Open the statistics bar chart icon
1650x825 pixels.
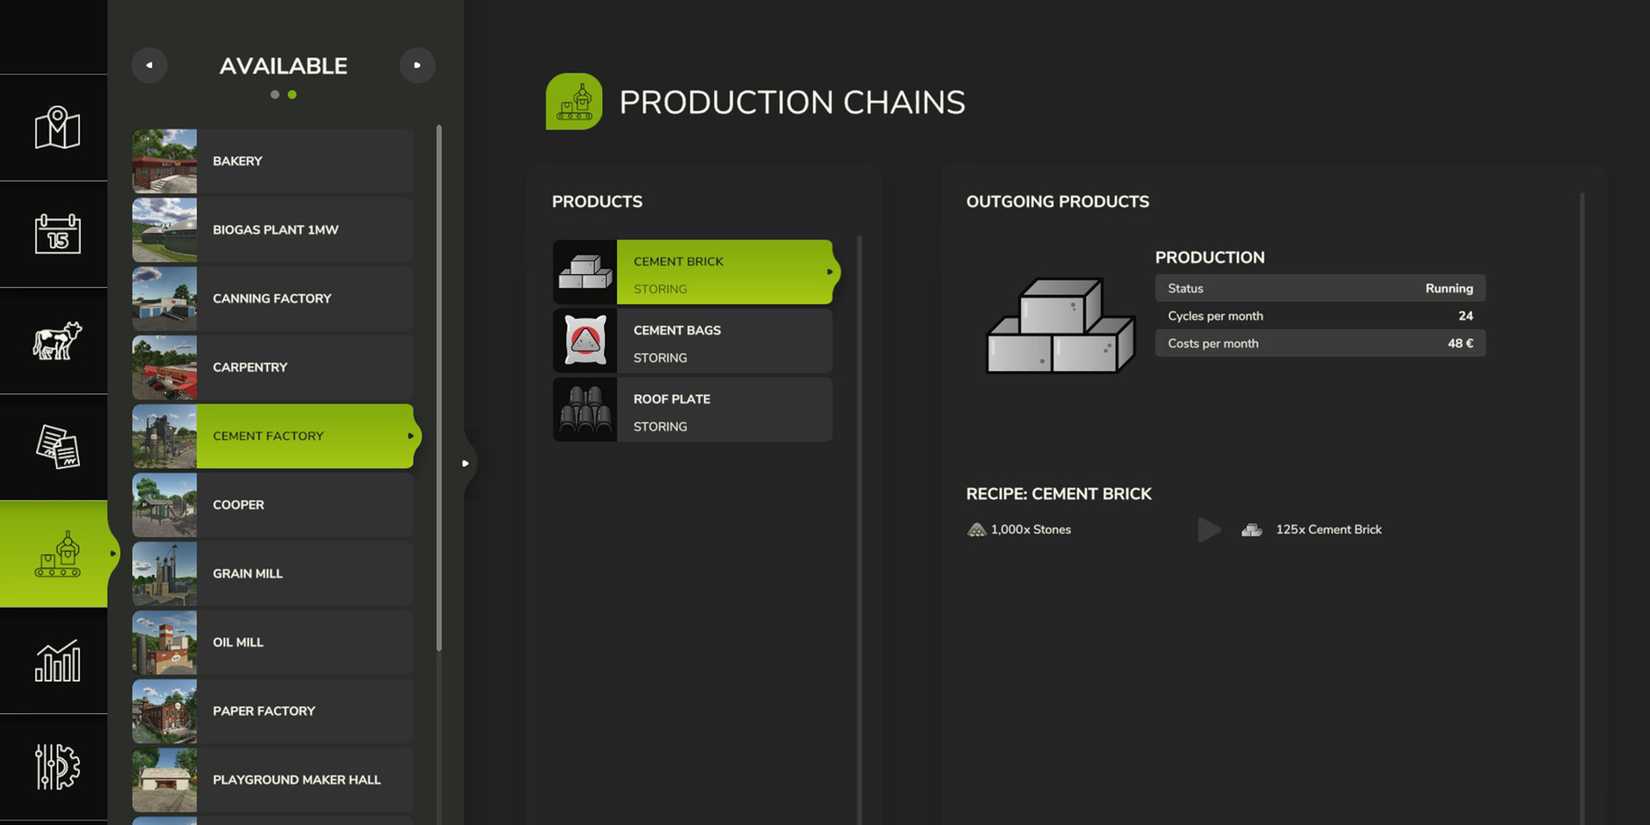(x=57, y=661)
